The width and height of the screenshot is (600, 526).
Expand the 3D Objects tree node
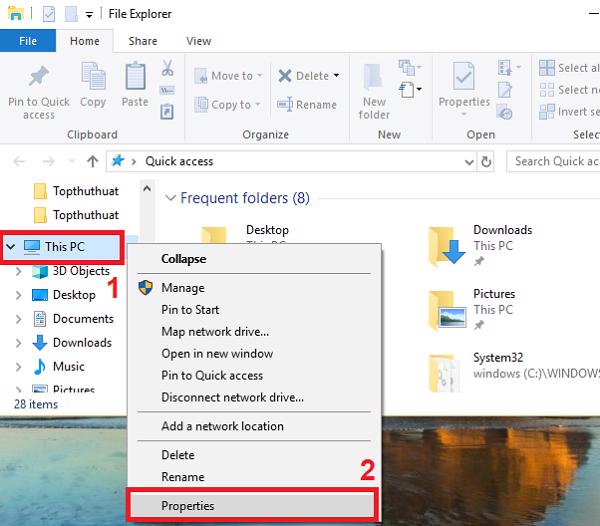coord(19,271)
